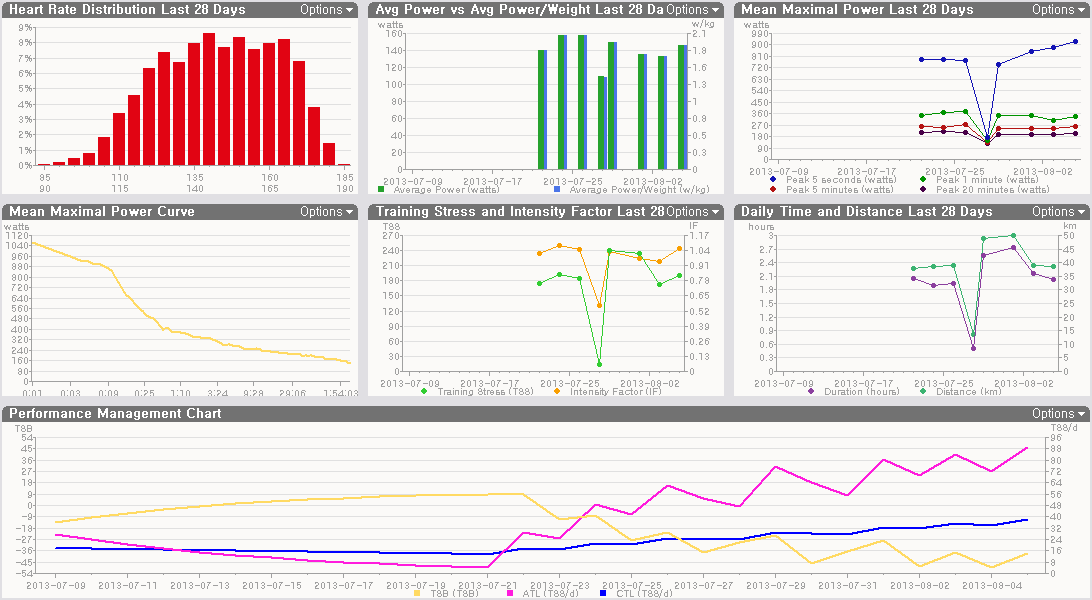
Task: Click the 'Distance (km)' legend label
Action: (x=969, y=391)
